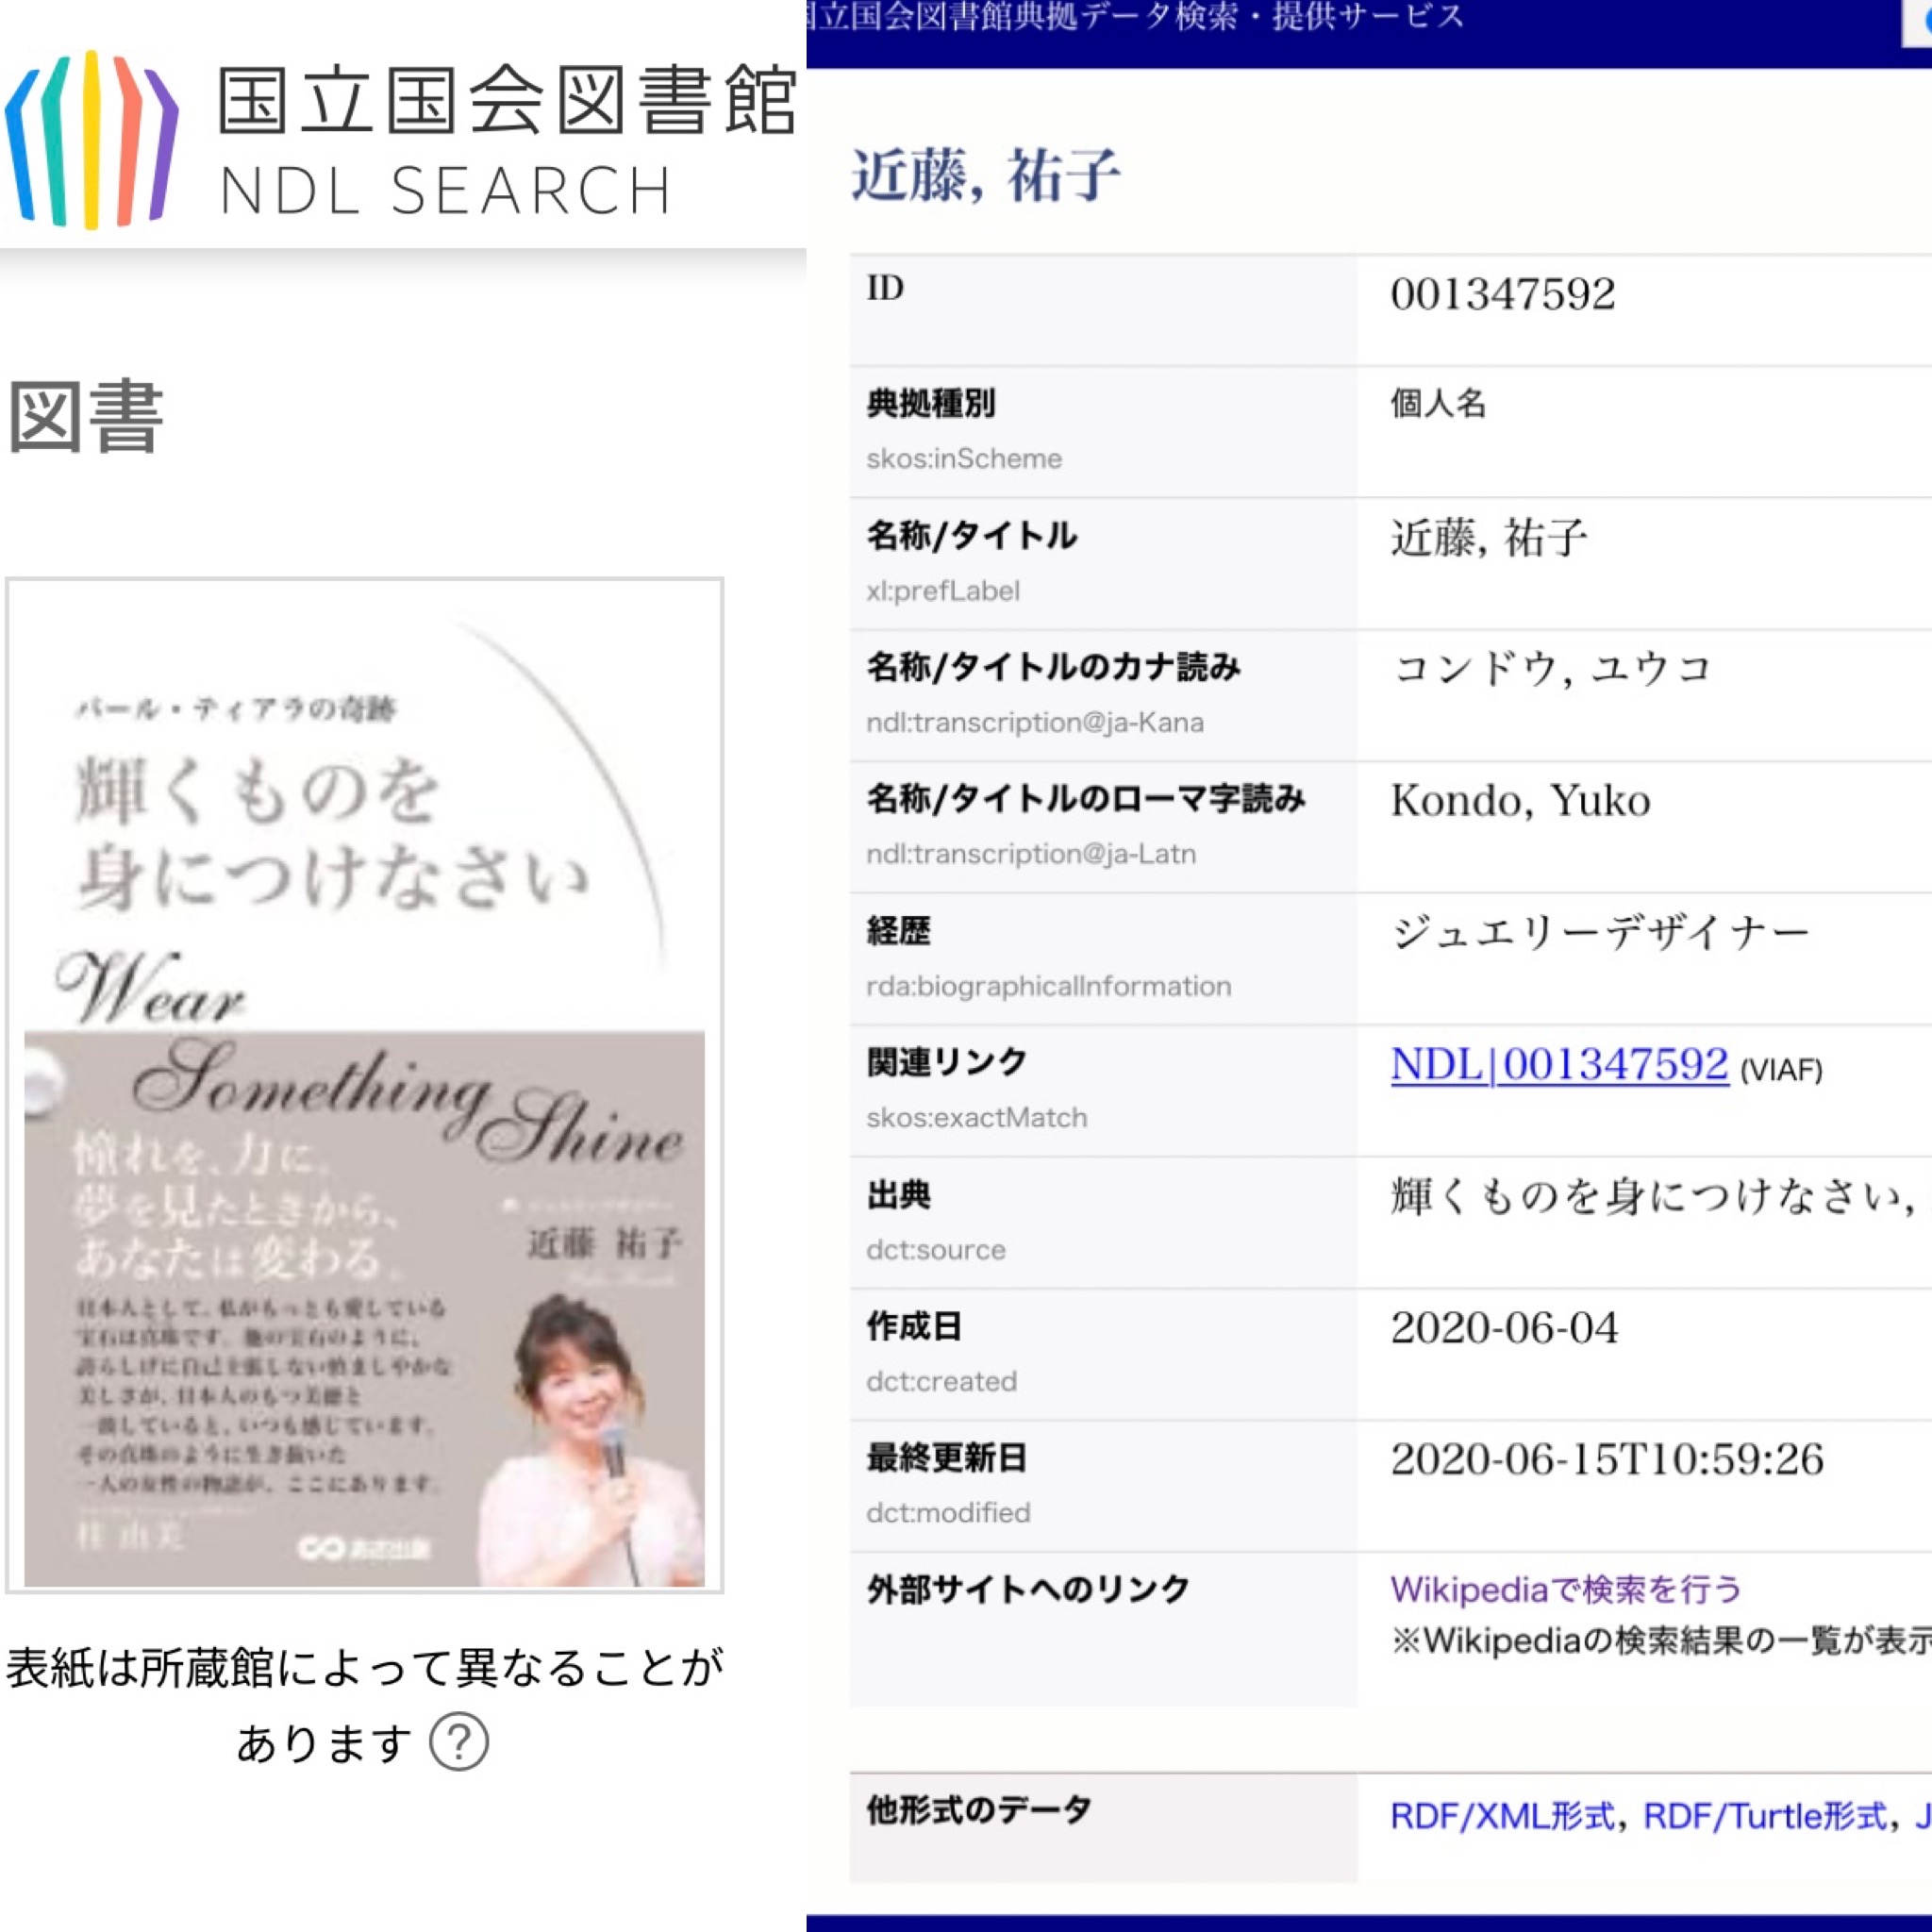Click the 出典 source title 輝くものを身につけなさい
The image size is (1932, 1932).
tap(1650, 1196)
